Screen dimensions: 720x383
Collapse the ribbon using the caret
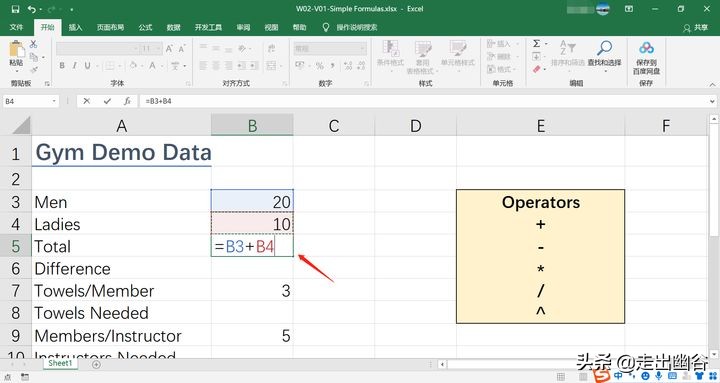712,84
